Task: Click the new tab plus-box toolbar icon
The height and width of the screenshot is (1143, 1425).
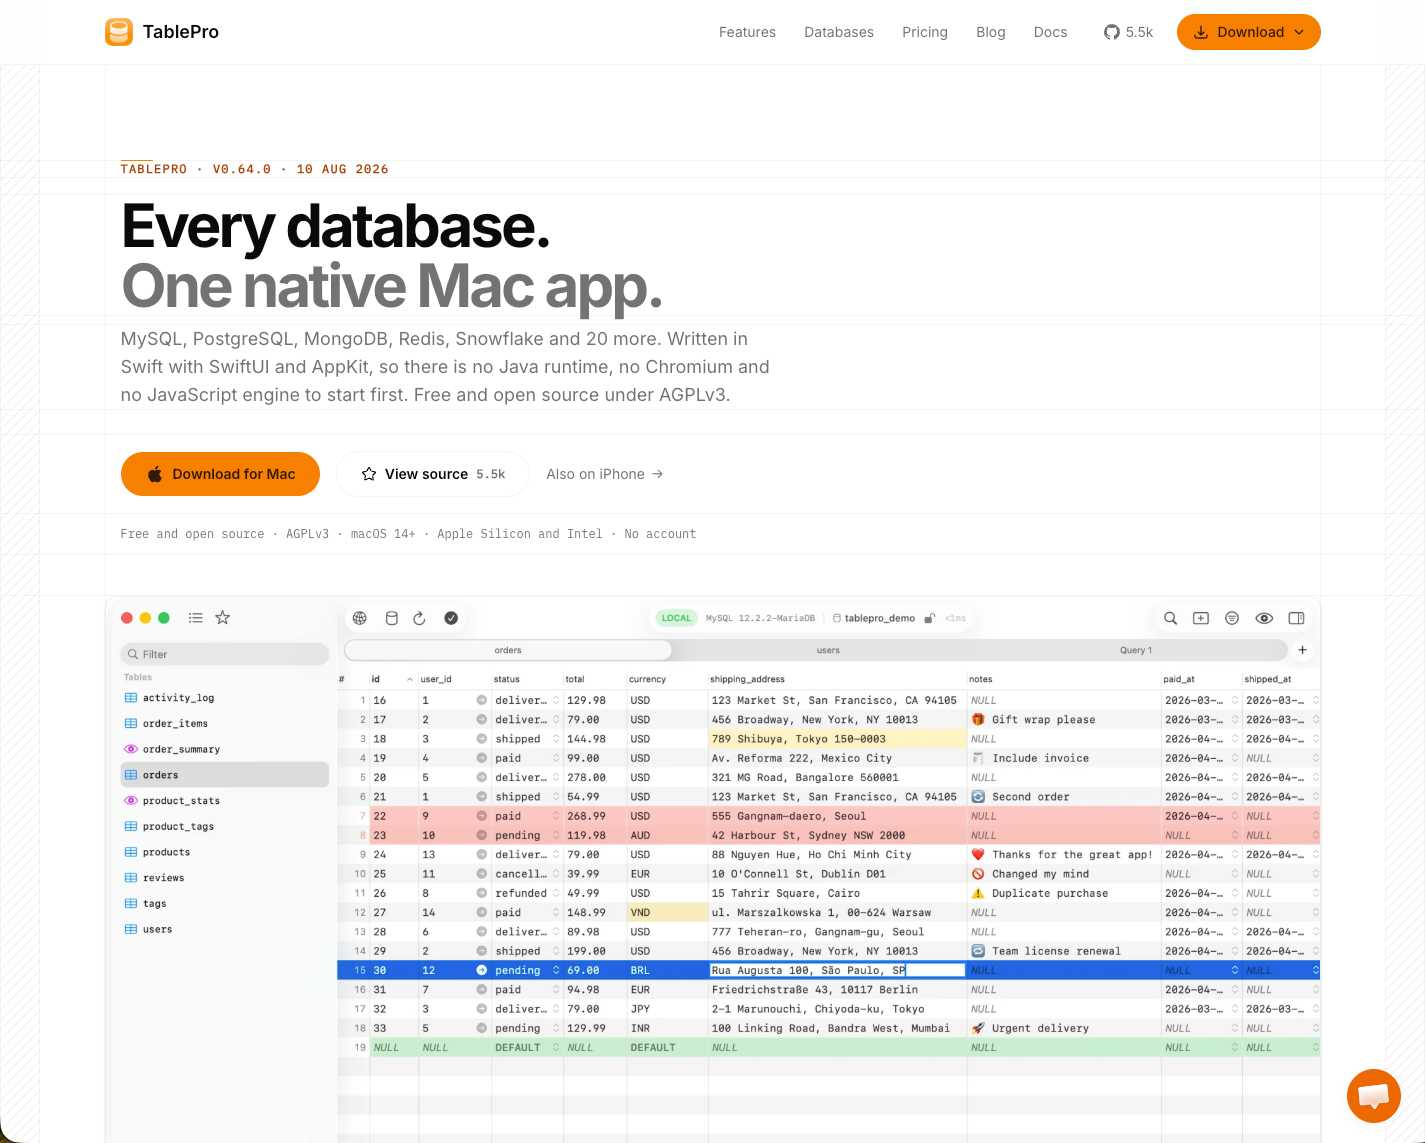Action: click(x=1201, y=618)
